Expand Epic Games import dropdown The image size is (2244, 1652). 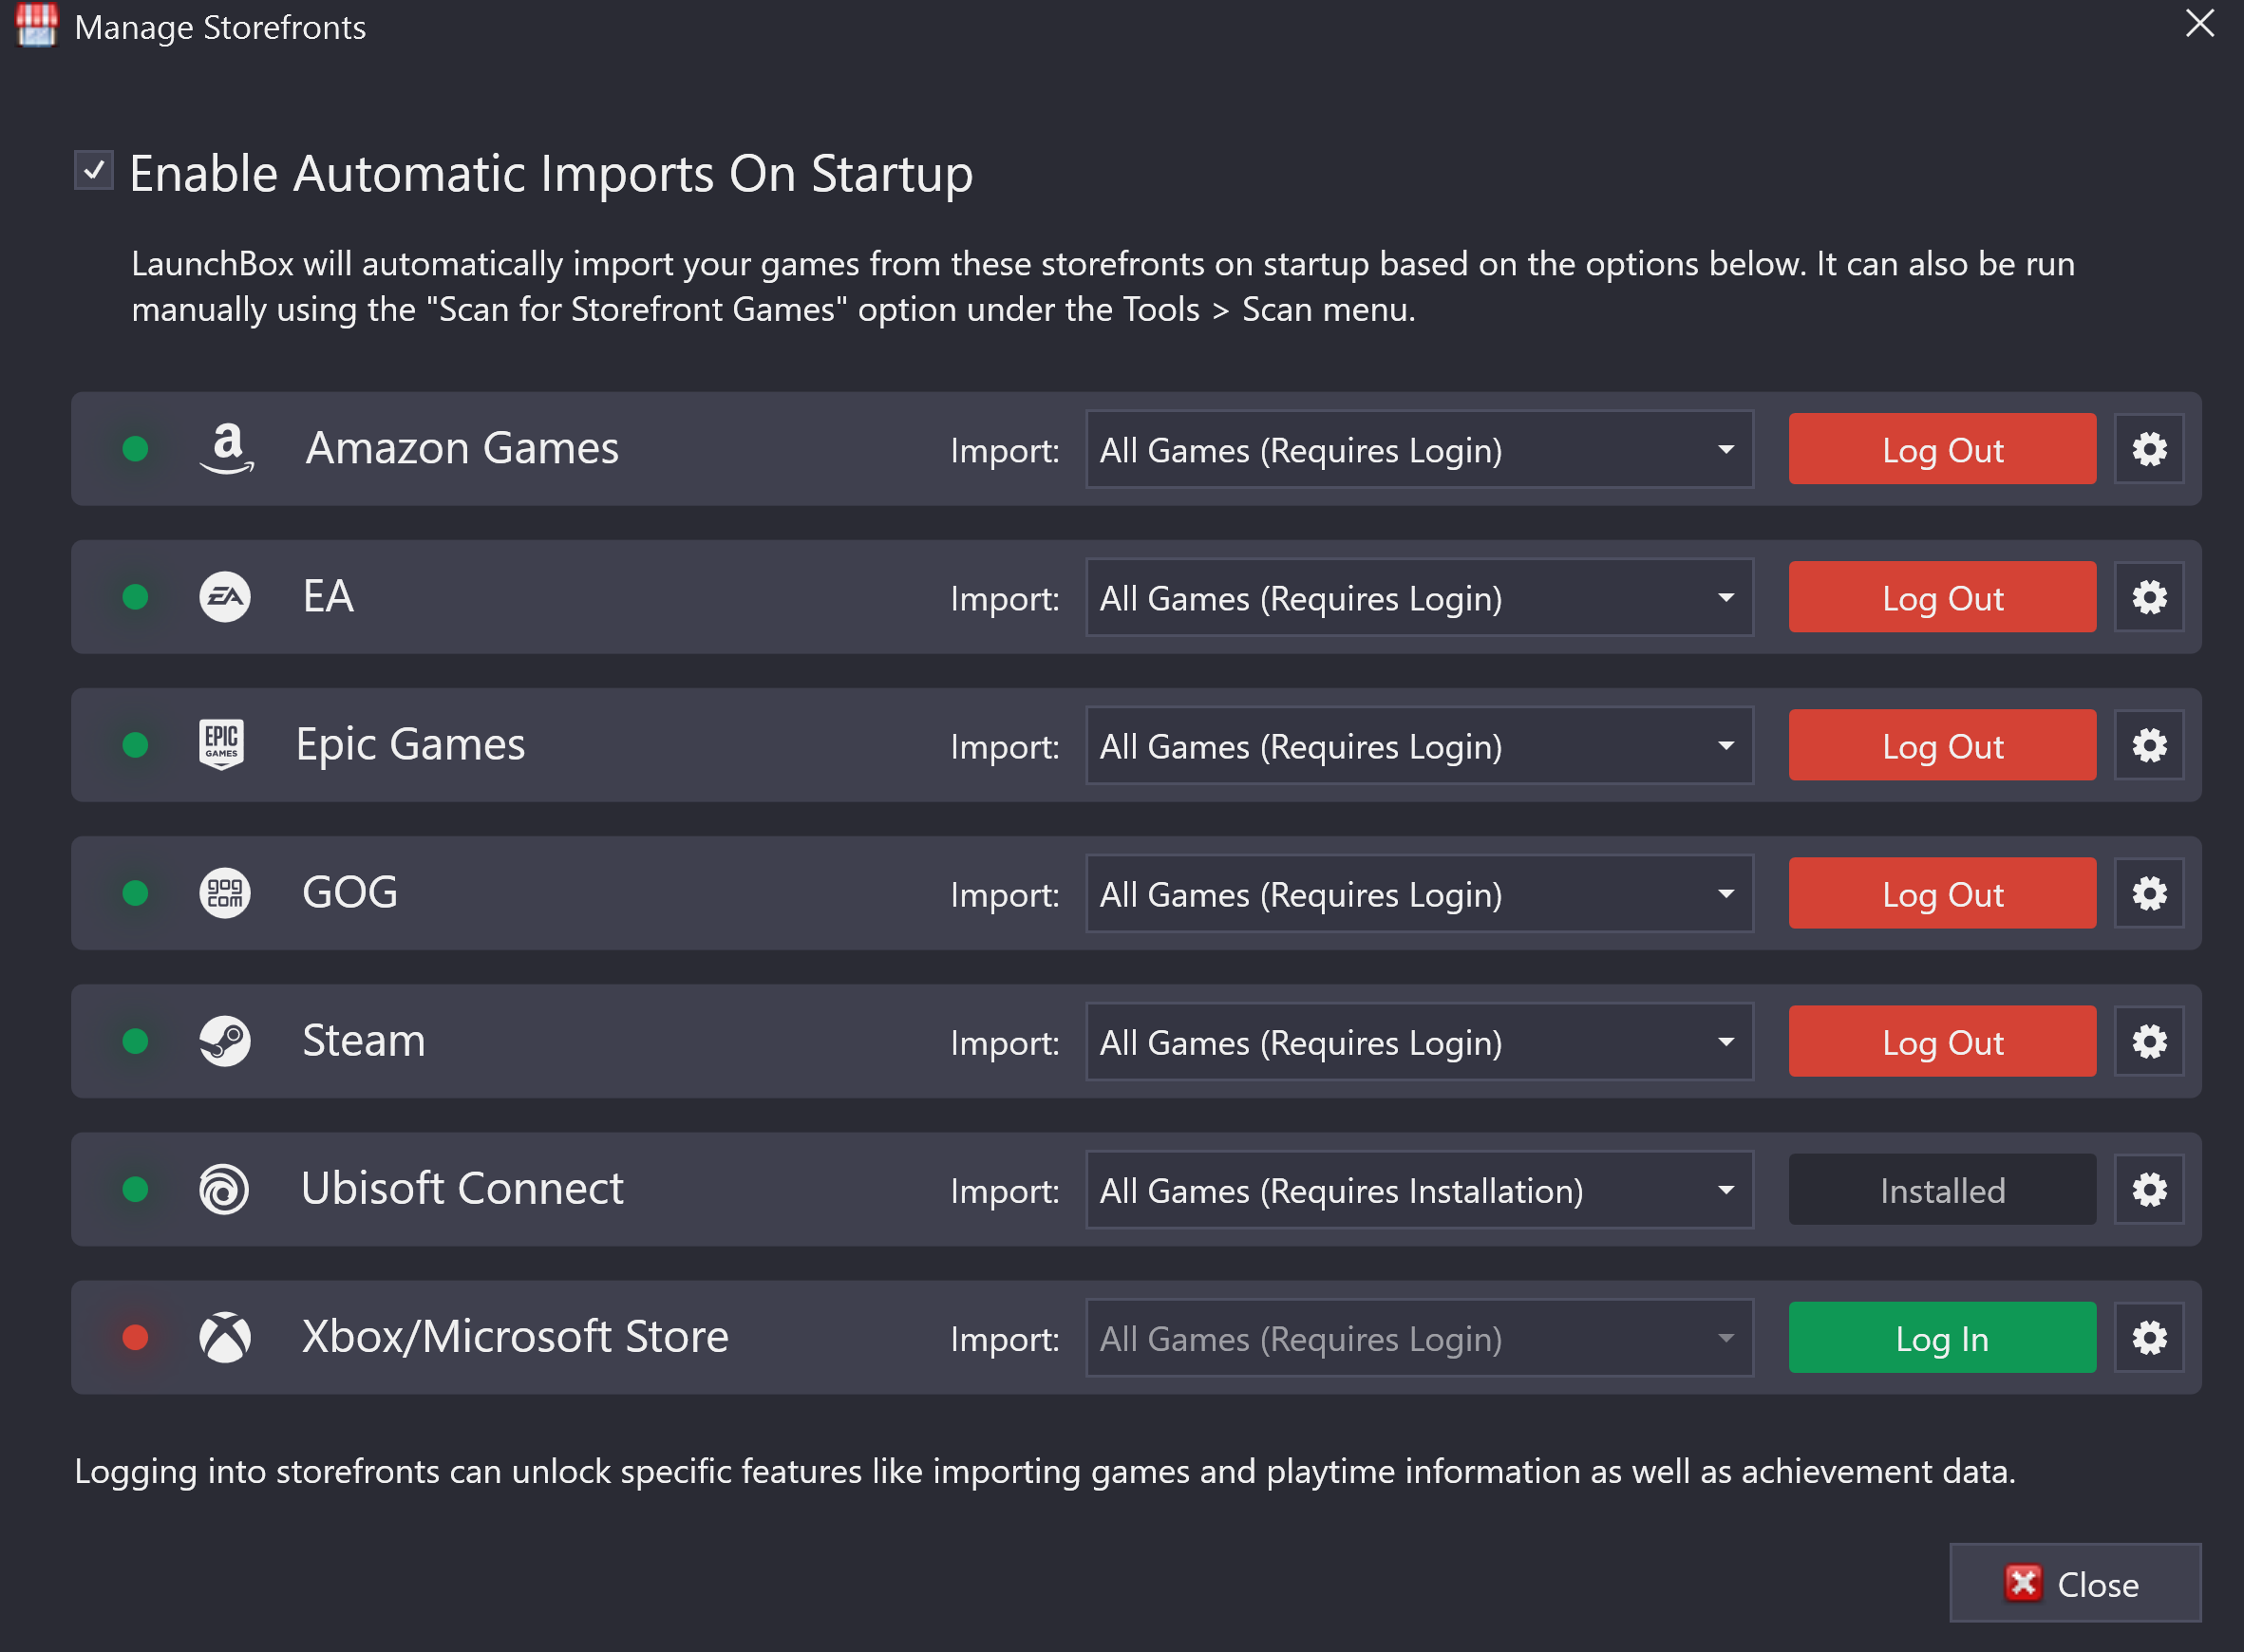pos(1418,746)
